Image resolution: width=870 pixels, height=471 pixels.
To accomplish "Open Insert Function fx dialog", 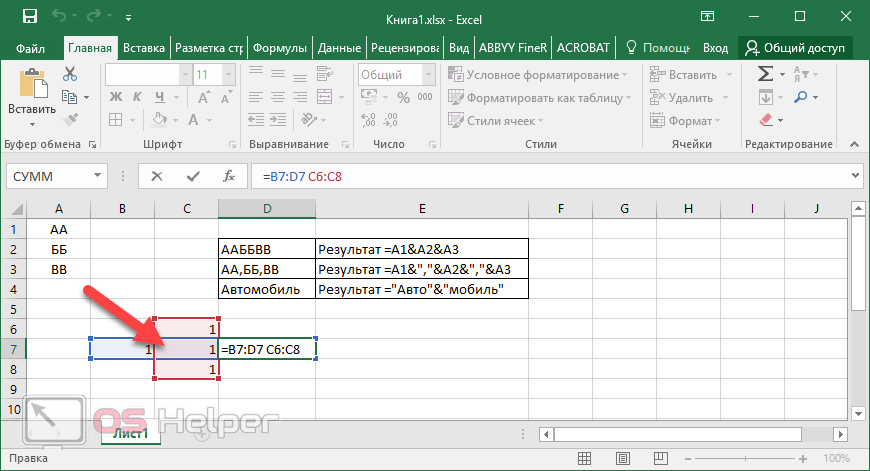I will click(229, 176).
